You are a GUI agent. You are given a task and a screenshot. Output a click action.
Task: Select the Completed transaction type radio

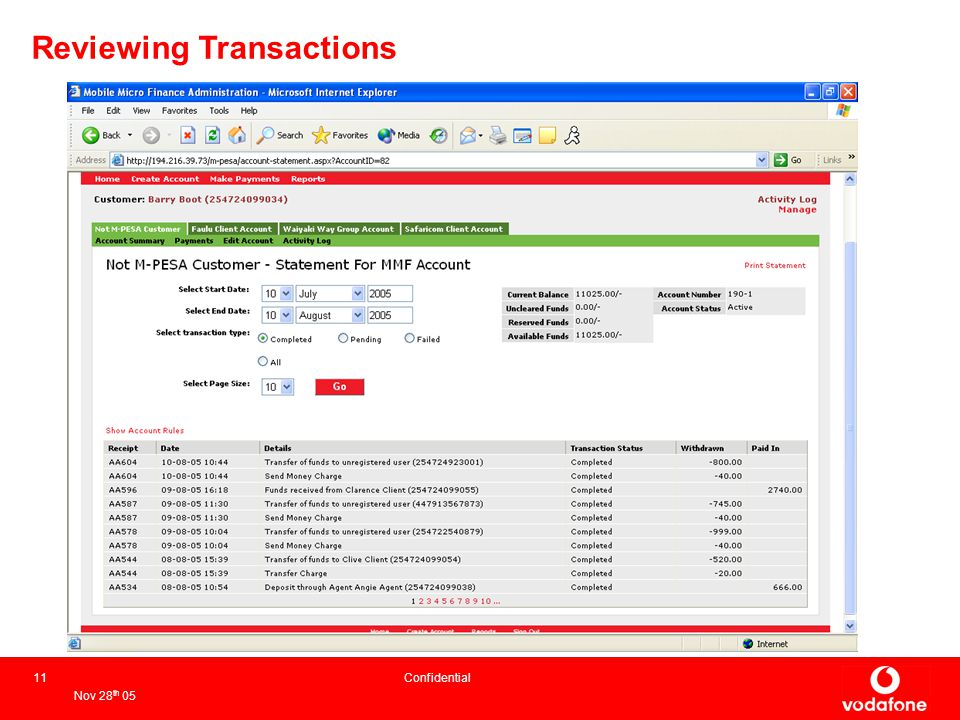(263, 338)
